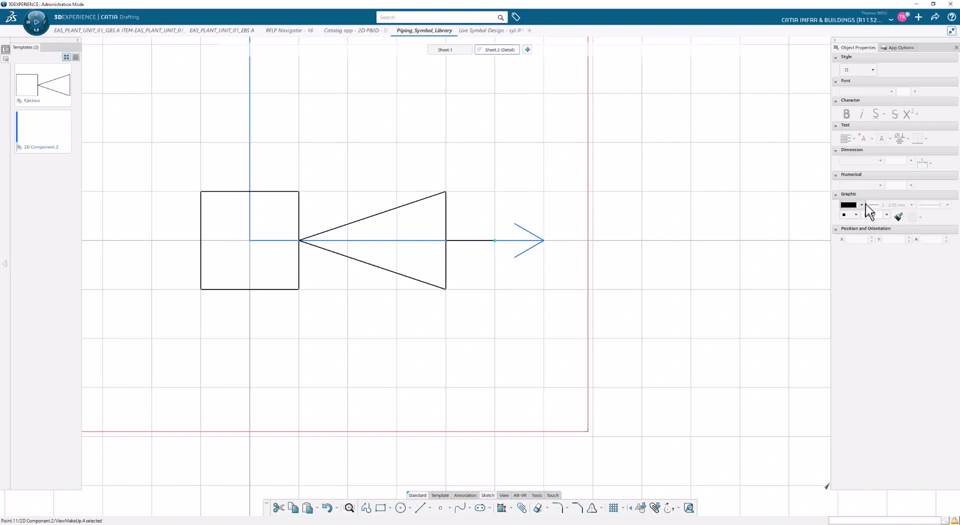Select the Corner fillet tool

pos(557,508)
